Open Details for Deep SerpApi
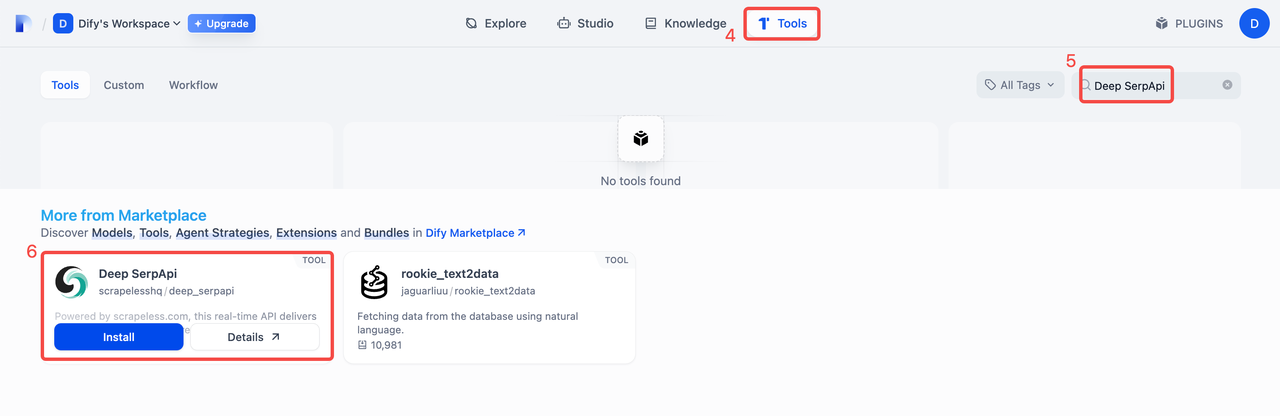The height and width of the screenshot is (416, 1280). coord(255,337)
